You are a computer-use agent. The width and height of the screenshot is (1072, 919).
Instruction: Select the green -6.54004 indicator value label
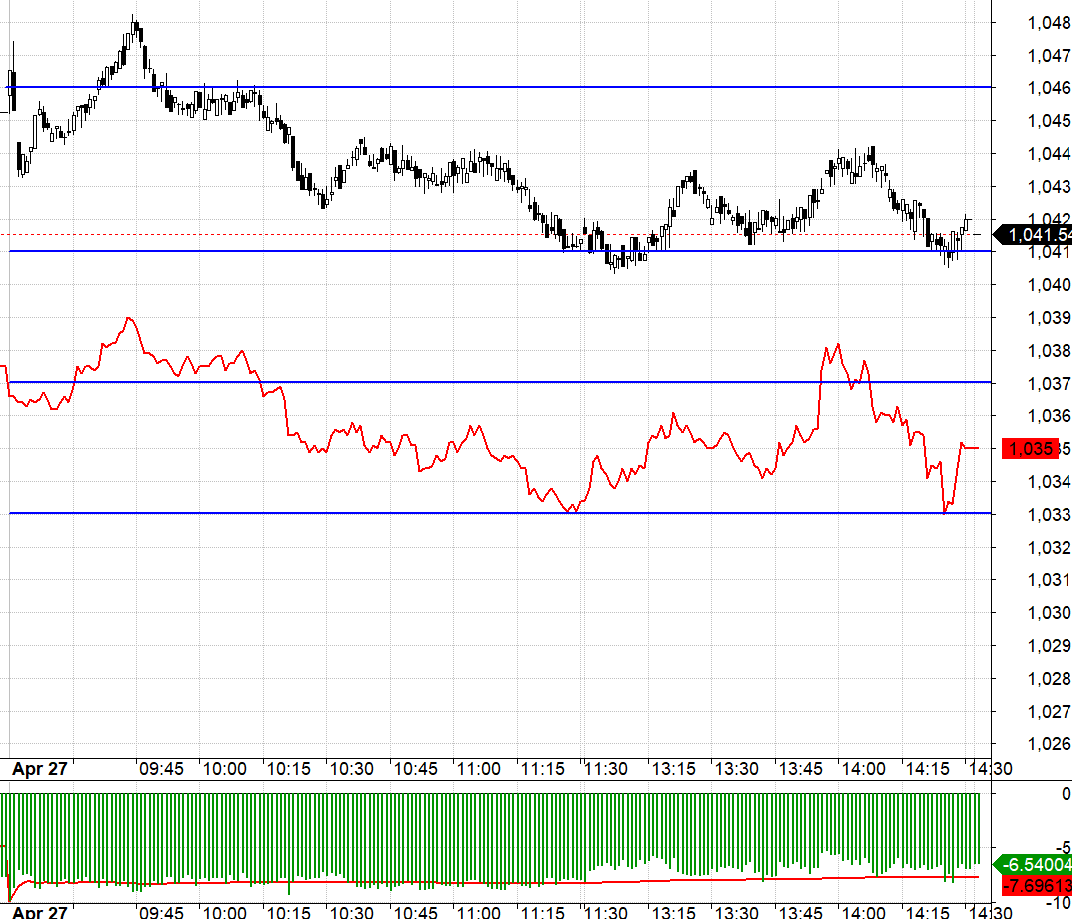pyautogui.click(x=1034, y=865)
